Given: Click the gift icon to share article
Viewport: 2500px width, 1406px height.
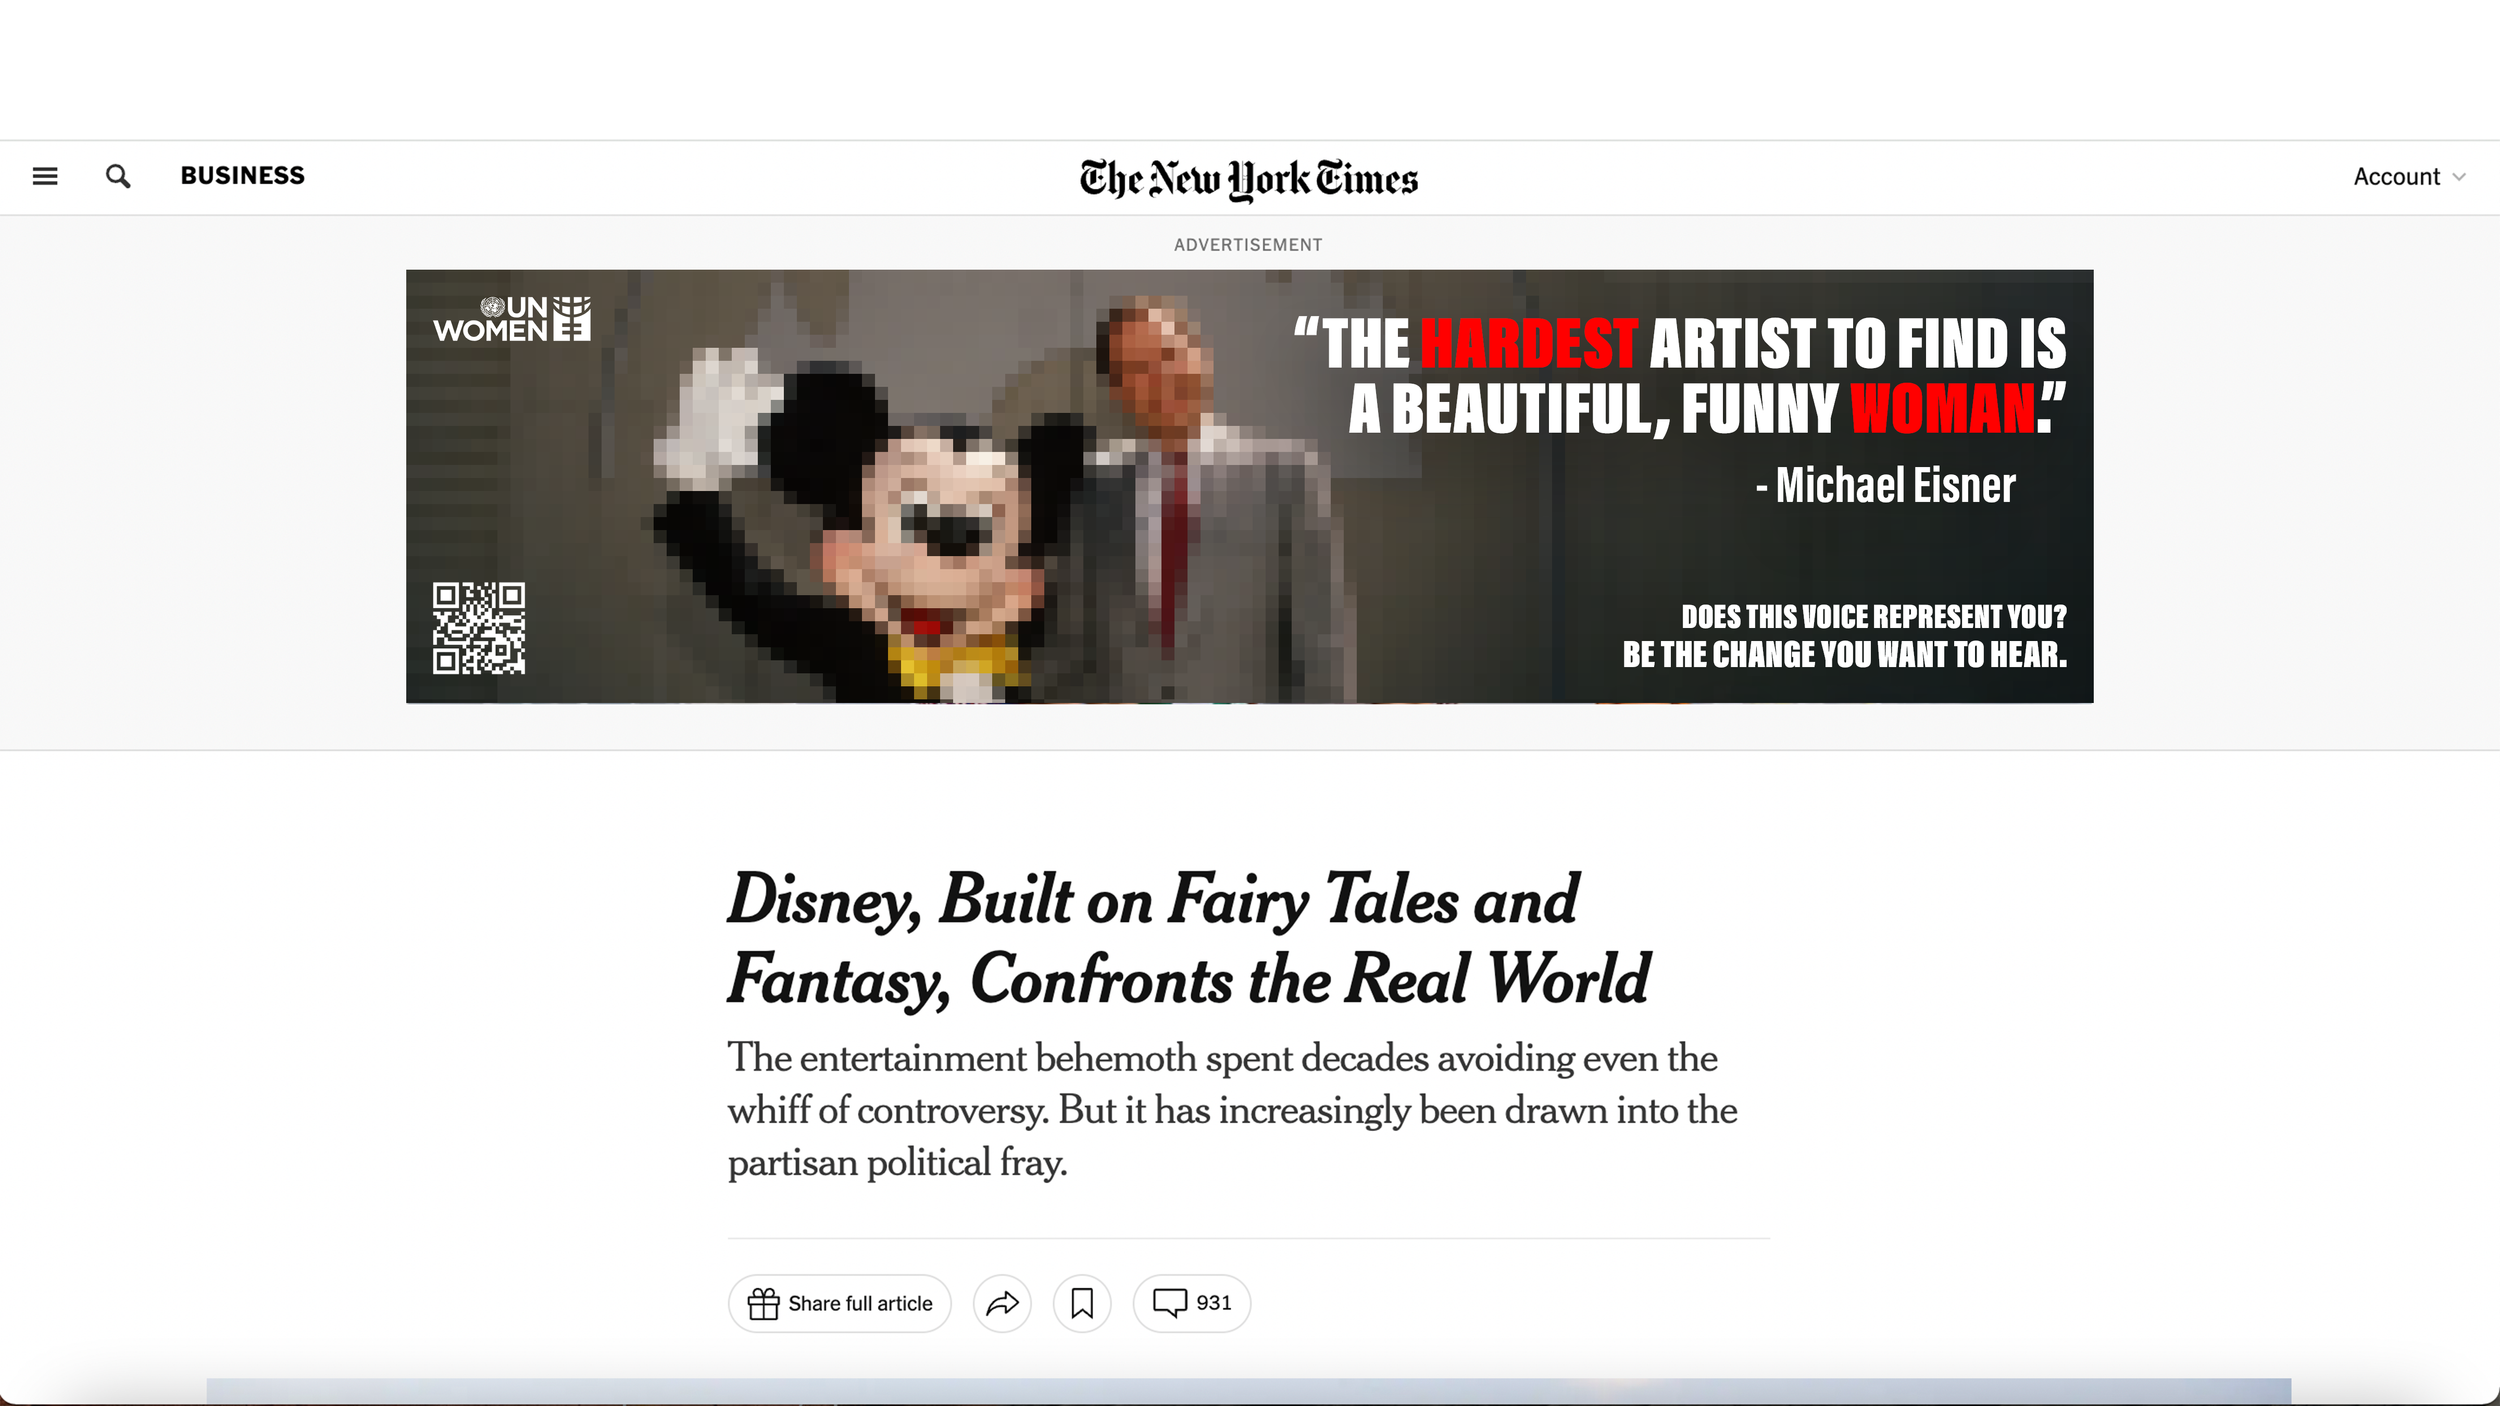Looking at the screenshot, I should tap(764, 1303).
